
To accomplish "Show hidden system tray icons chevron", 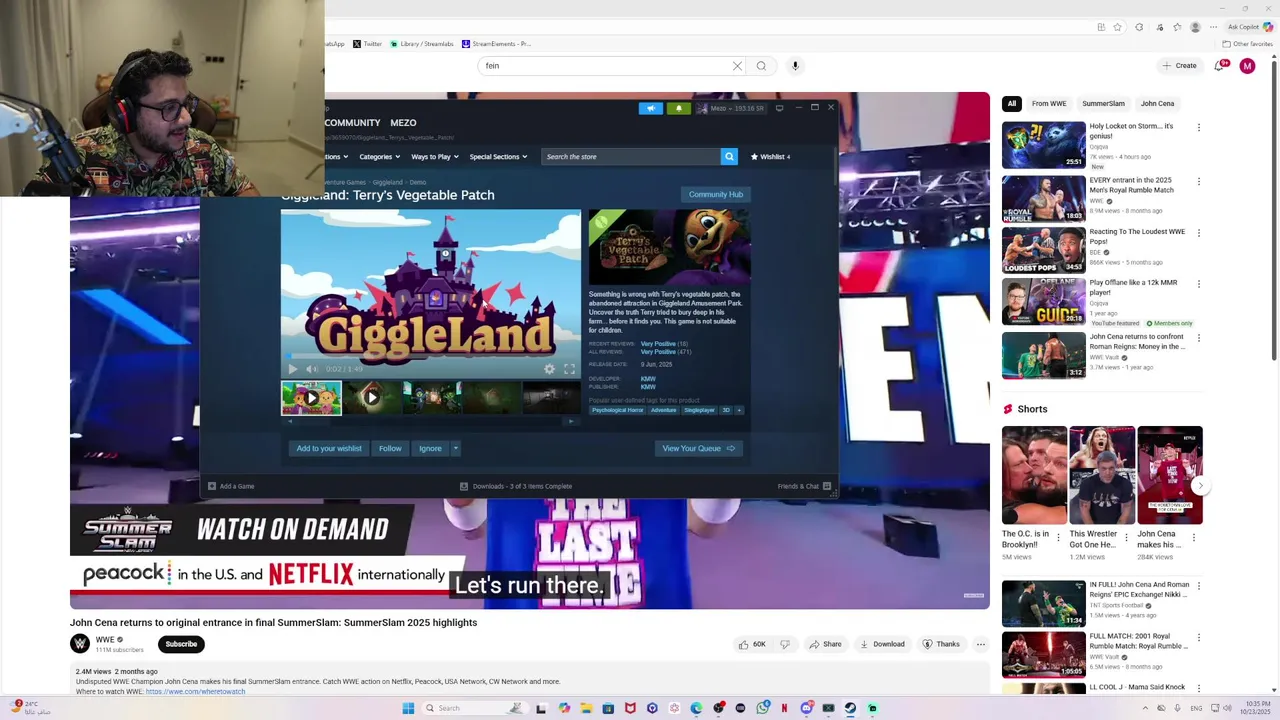I will [x=1144, y=708].
